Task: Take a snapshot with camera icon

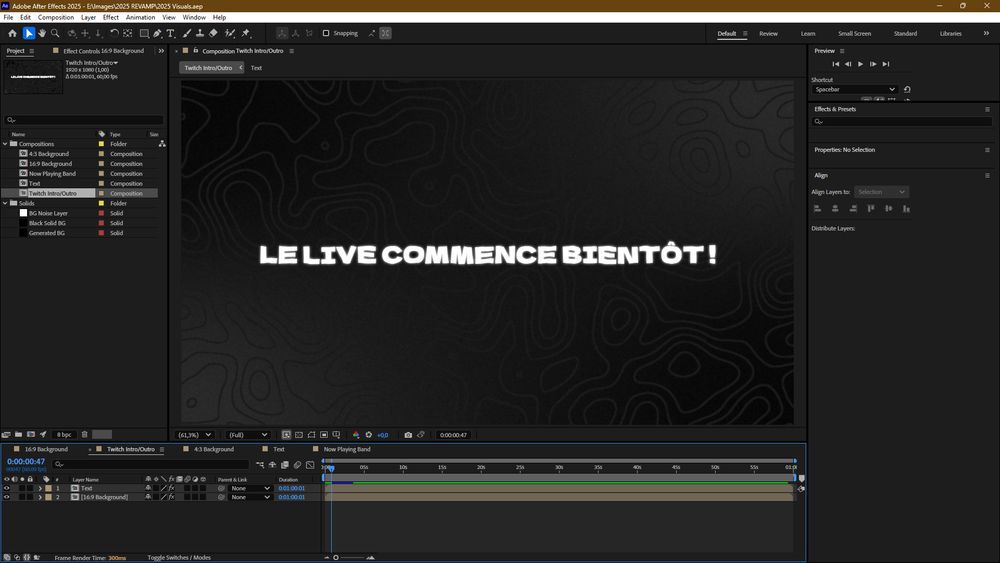Action: coord(408,435)
